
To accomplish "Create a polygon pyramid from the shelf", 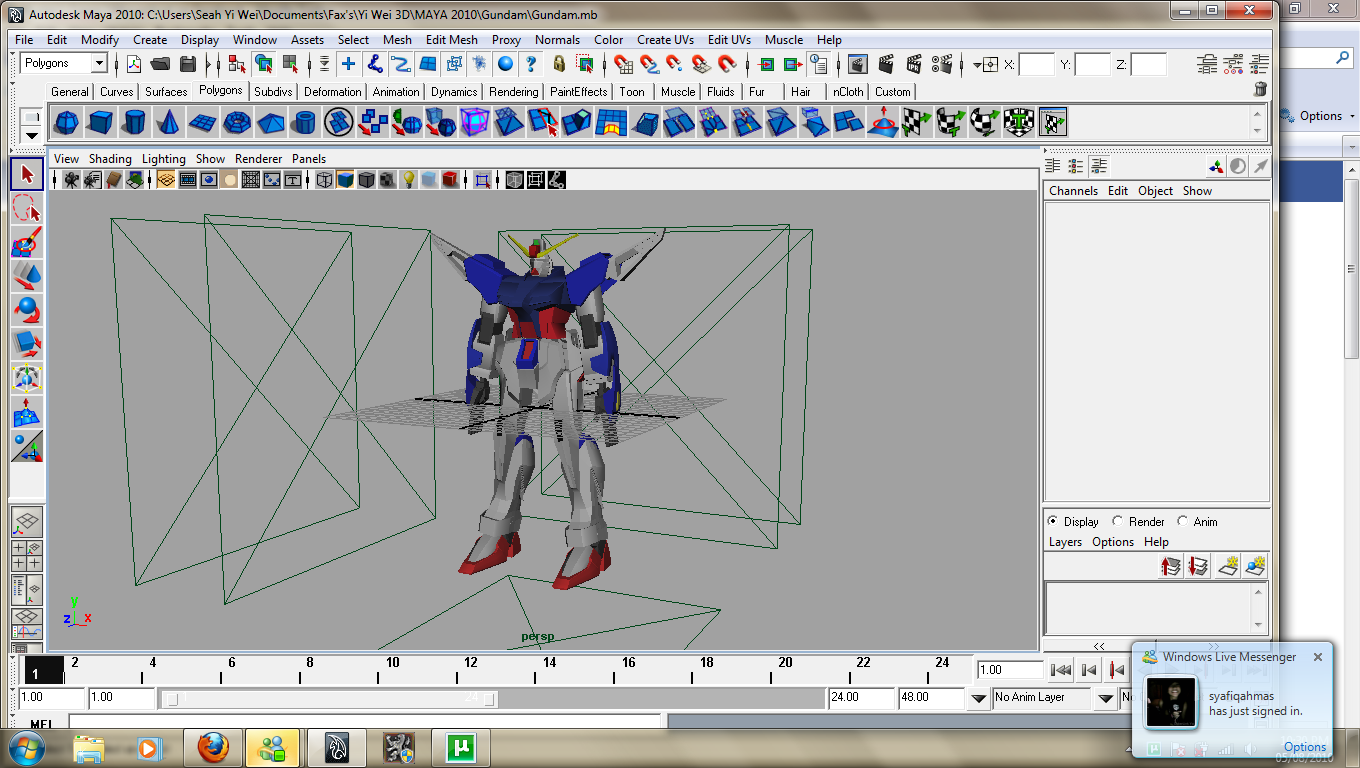I will [270, 123].
